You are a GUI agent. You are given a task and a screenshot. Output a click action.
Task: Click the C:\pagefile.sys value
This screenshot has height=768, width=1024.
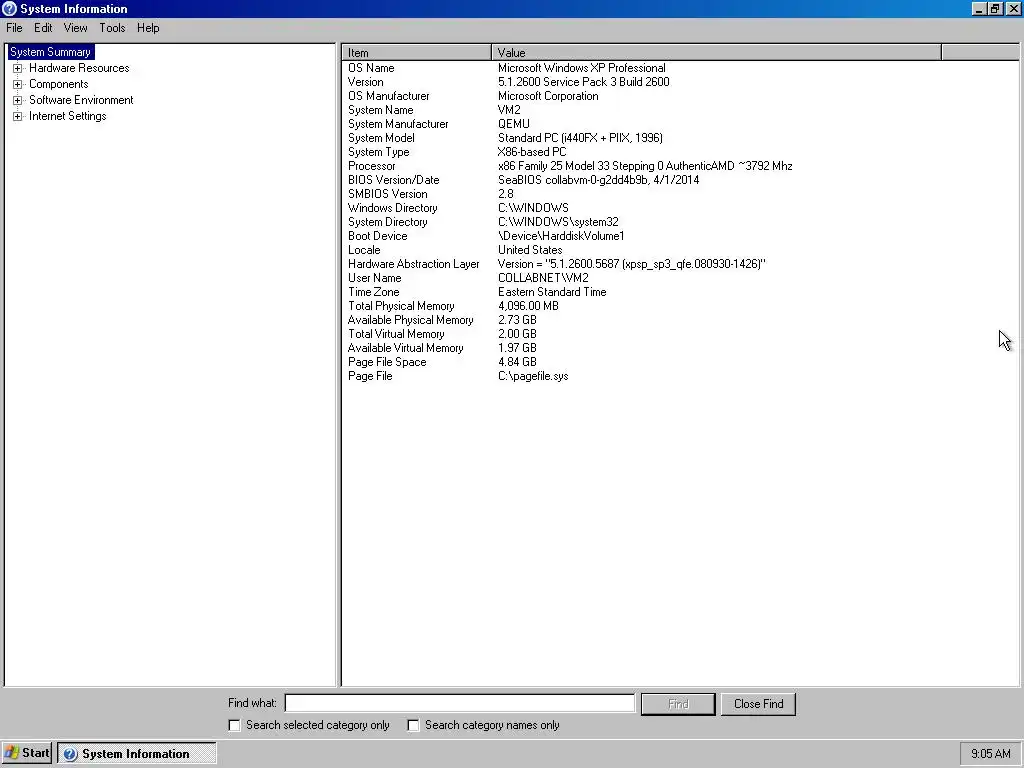point(533,377)
